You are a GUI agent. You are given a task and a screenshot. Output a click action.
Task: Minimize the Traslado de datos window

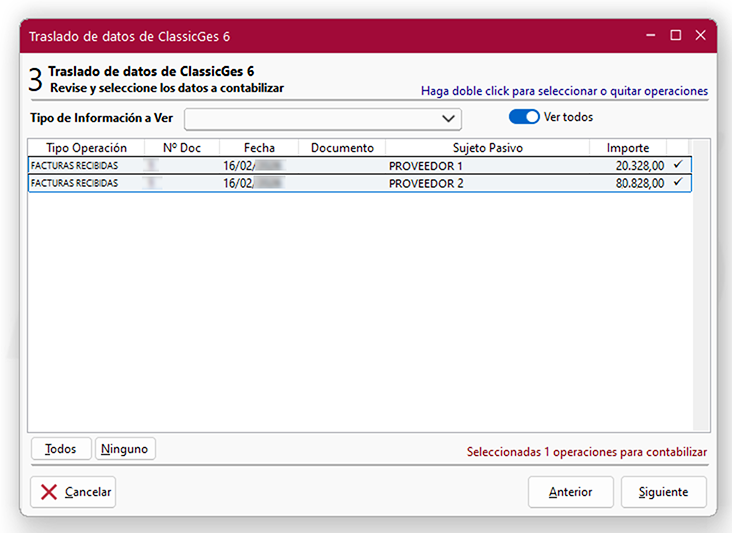click(x=650, y=35)
